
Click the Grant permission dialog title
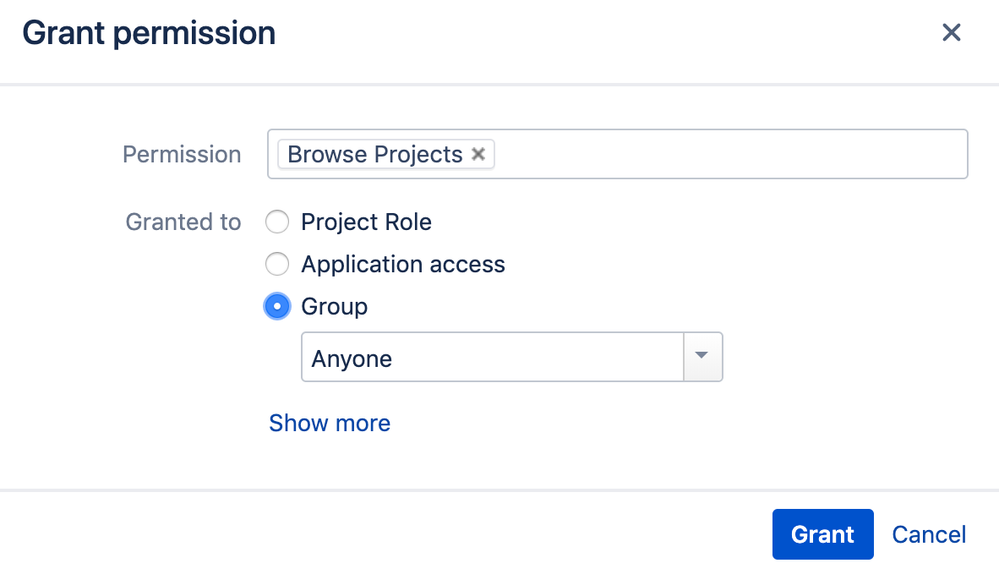(x=149, y=33)
